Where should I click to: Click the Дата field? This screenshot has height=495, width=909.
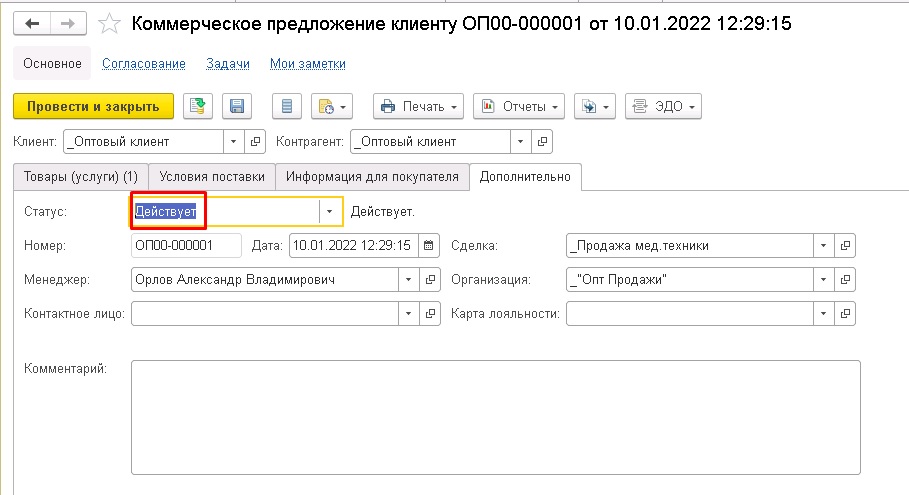tap(354, 246)
